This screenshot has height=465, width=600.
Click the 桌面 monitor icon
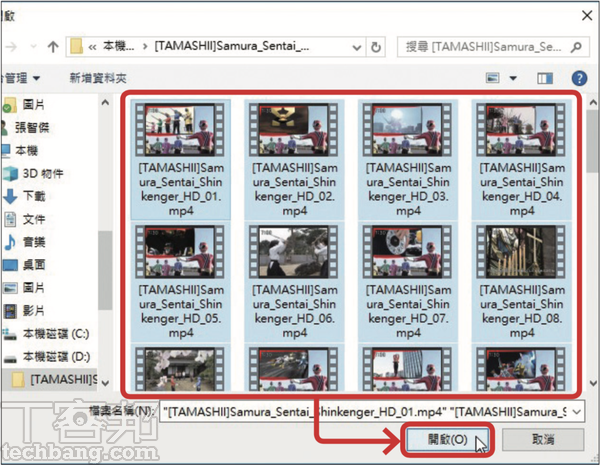[x=10, y=265]
